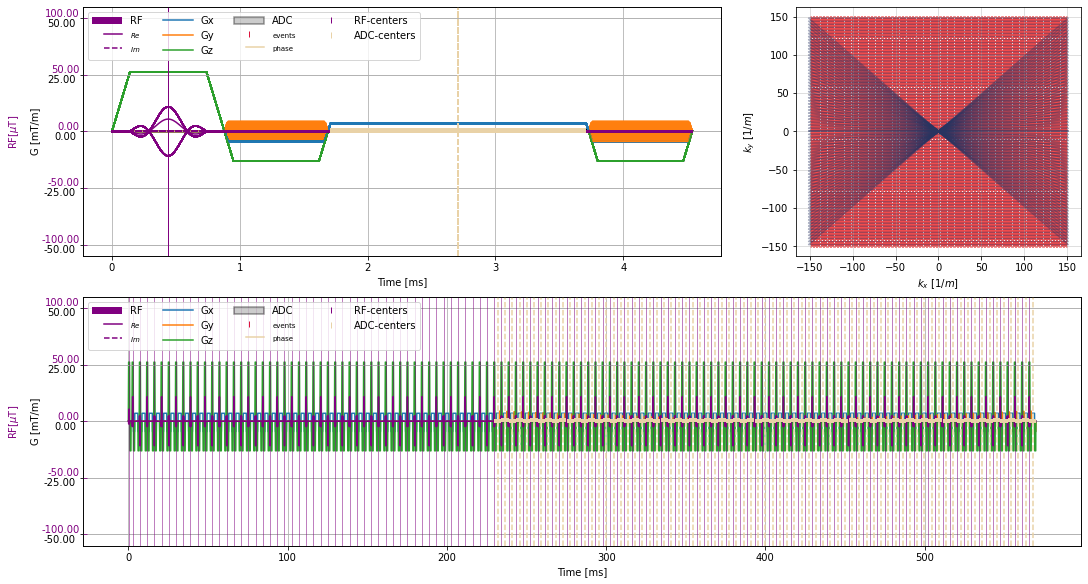Viewport: 1088px width, 584px height.
Task: Click the 'Time [ms]' label under top plot
Action: [x=402, y=282]
